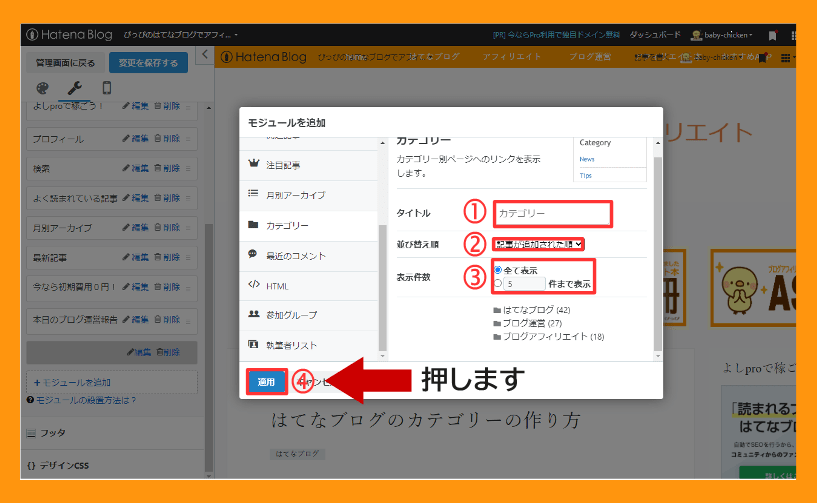Edit the last unnamed highlighted module
817x503 pixels.
pyautogui.click(x=140, y=352)
